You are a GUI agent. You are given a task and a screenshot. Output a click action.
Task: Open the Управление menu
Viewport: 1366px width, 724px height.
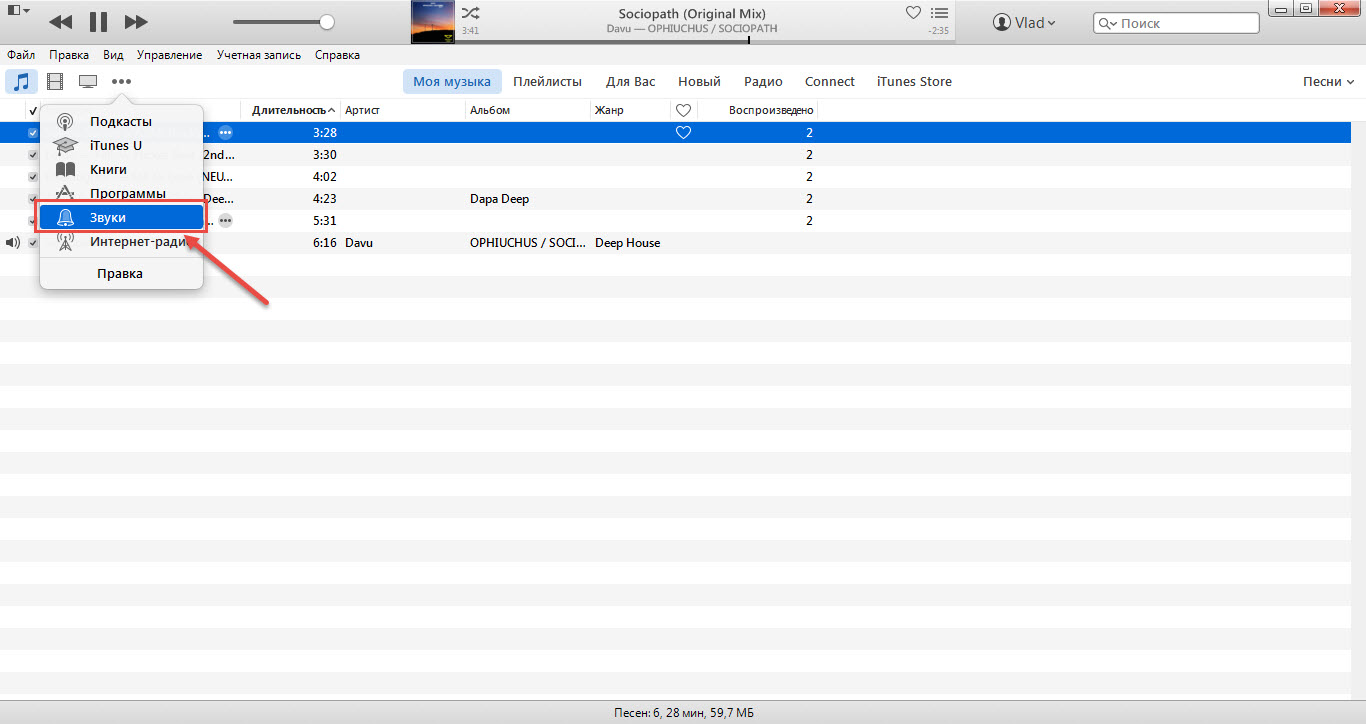click(x=169, y=55)
